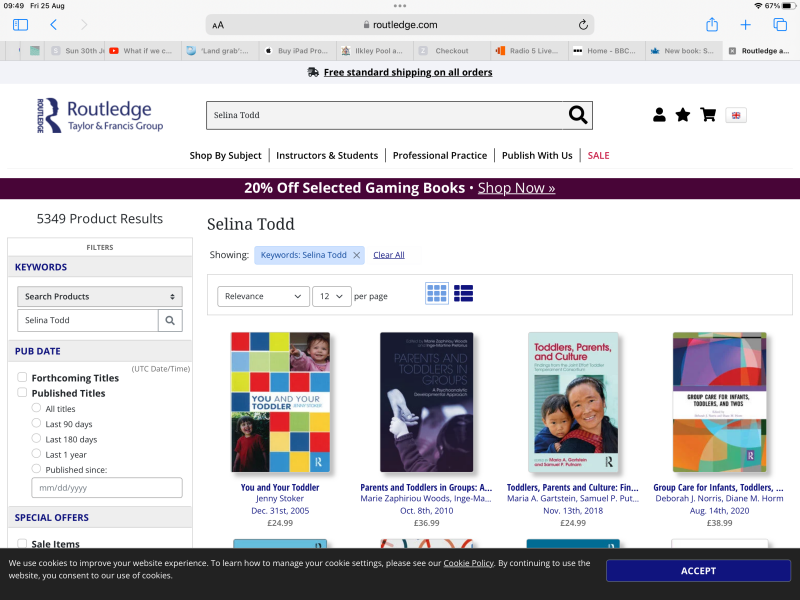800x600 pixels.
Task: Accept cookies with the ACCEPT button
Action: [x=698, y=571]
